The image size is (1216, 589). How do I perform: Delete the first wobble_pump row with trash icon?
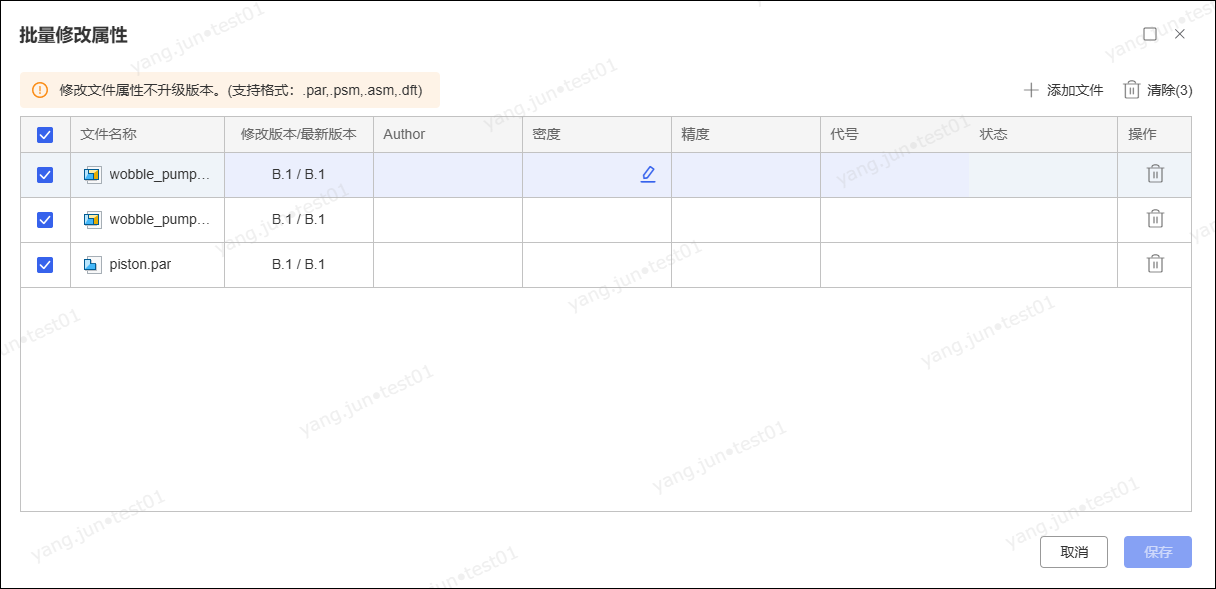point(1155,174)
